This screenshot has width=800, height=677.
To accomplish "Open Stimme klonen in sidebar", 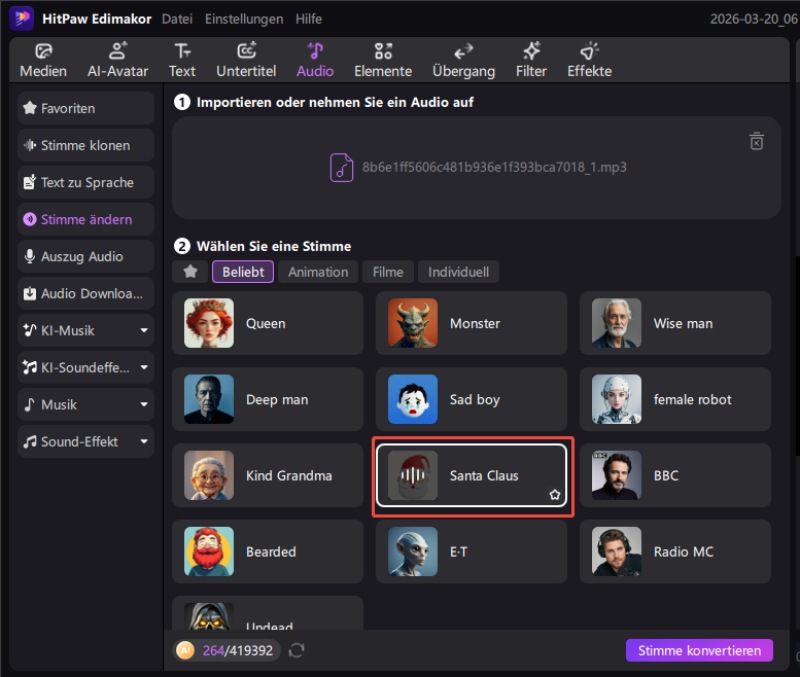I will (x=86, y=146).
